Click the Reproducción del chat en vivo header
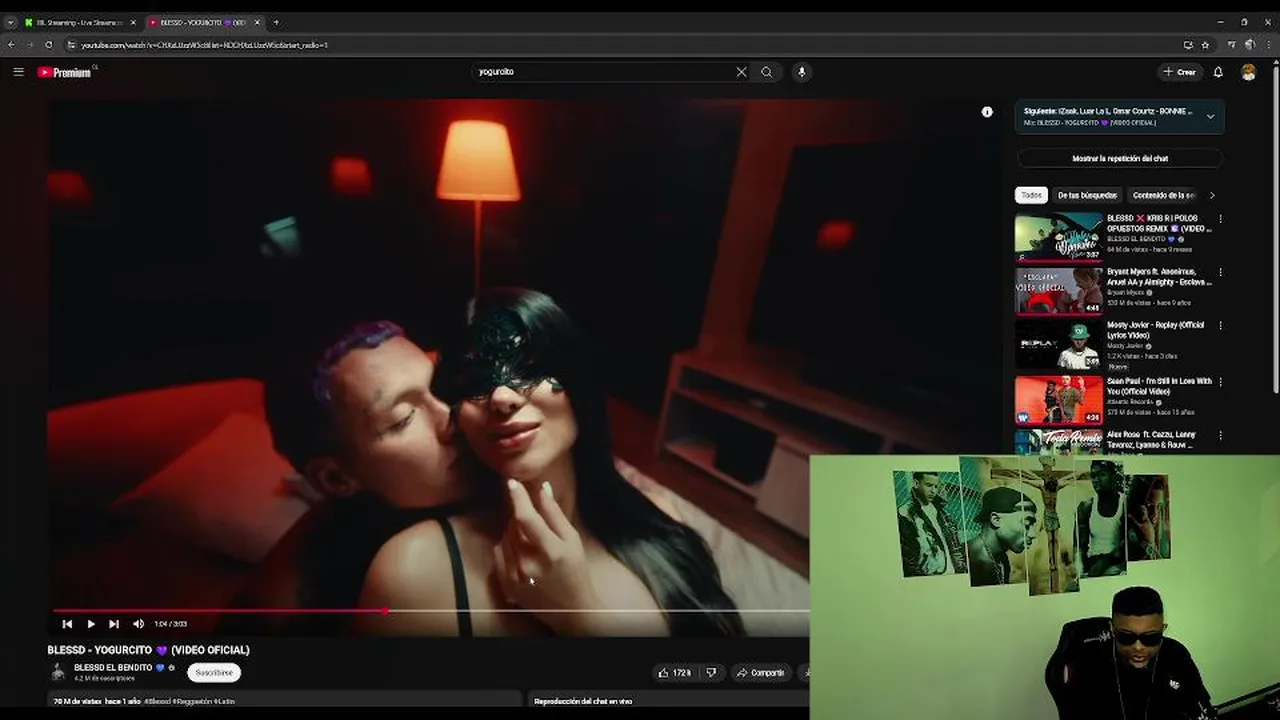Viewport: 1280px width, 720px height. [582, 701]
